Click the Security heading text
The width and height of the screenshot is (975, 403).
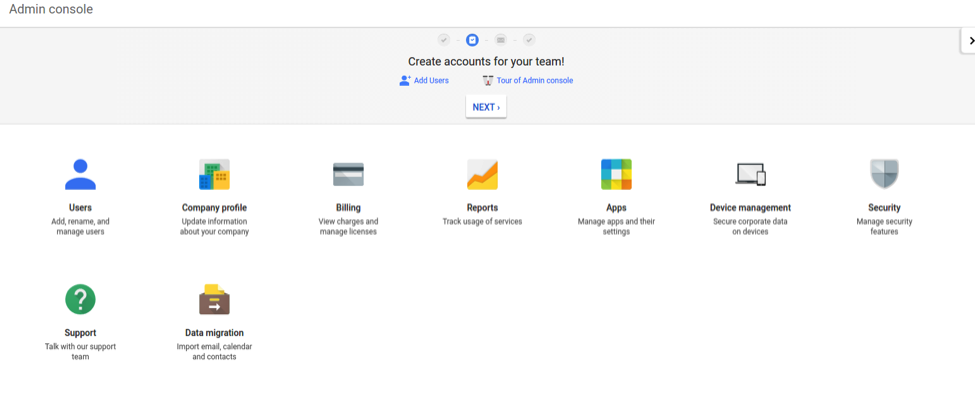point(884,208)
